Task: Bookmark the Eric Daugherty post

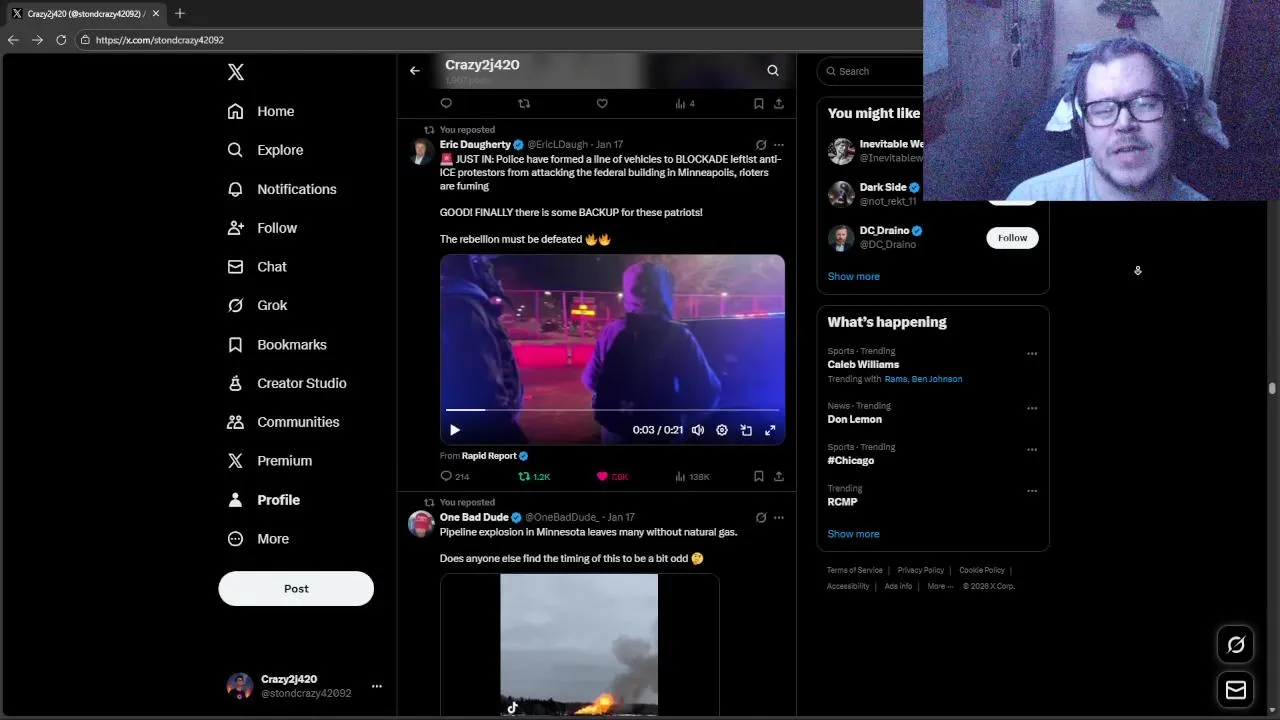Action: point(759,477)
